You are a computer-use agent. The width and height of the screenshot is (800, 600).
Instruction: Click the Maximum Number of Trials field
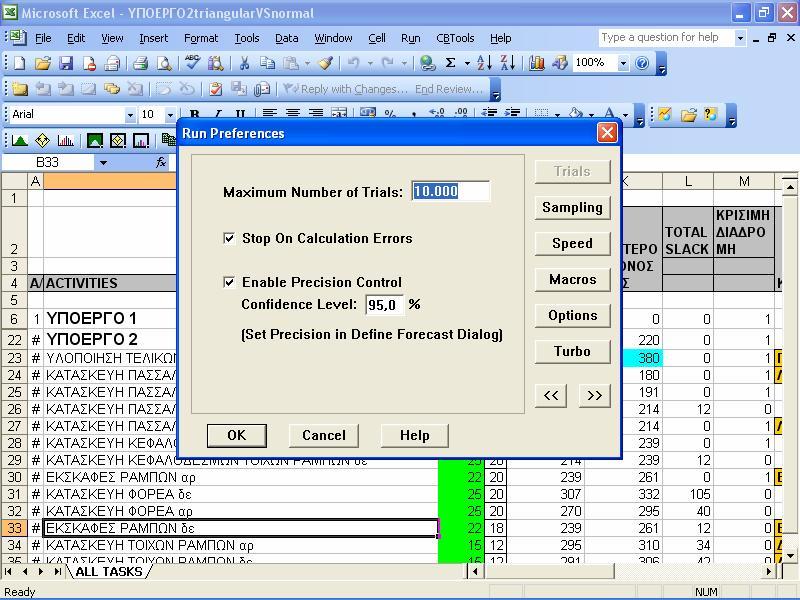coord(451,191)
